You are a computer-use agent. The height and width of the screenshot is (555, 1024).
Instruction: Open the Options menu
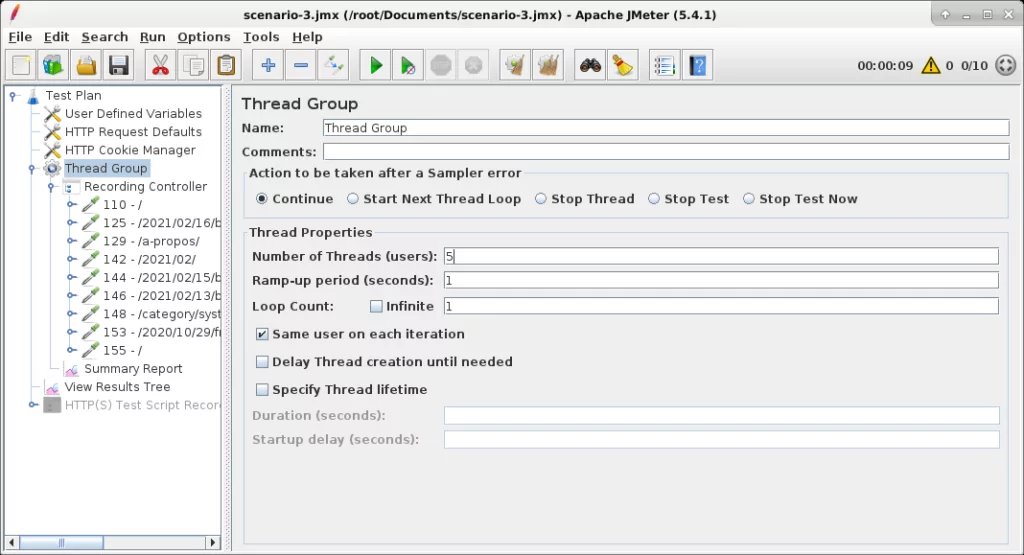tap(204, 37)
